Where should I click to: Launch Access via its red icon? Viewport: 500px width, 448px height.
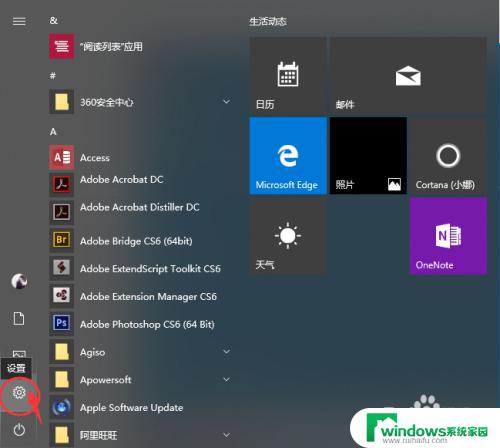(62, 157)
